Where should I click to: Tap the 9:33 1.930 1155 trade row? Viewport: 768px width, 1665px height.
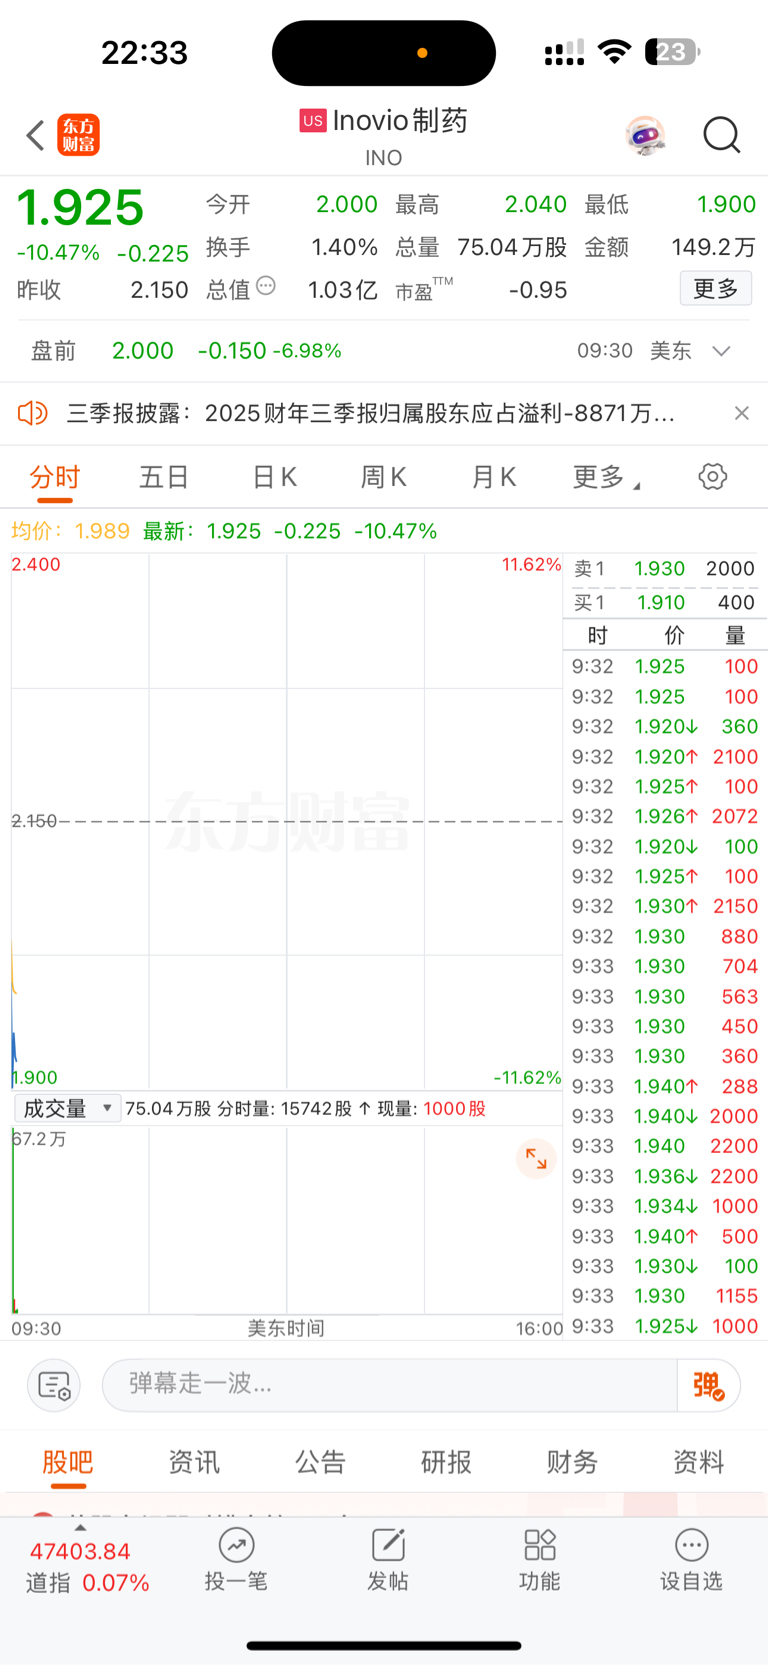coord(665,1296)
